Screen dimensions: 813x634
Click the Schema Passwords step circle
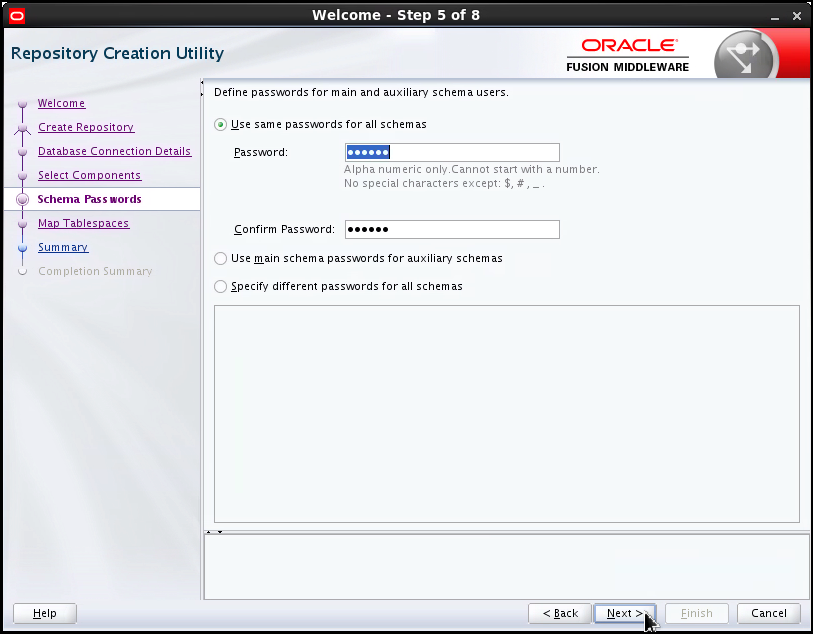22,199
